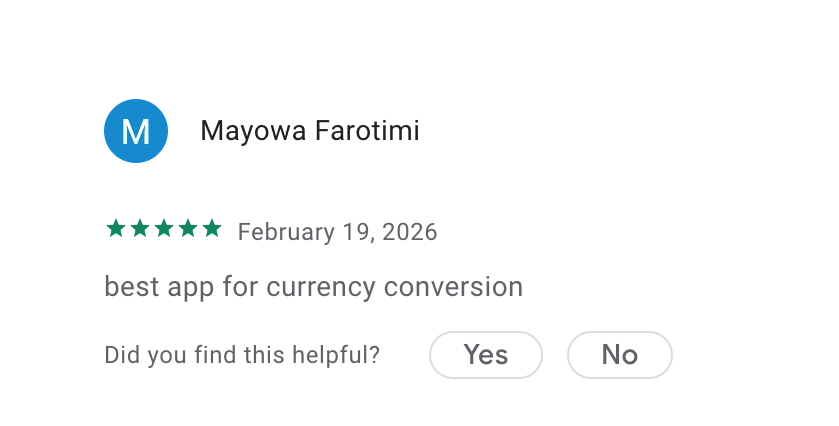Screen dimensions: 839x426
Task: Select the review text about currency conversion
Action: click(314, 288)
